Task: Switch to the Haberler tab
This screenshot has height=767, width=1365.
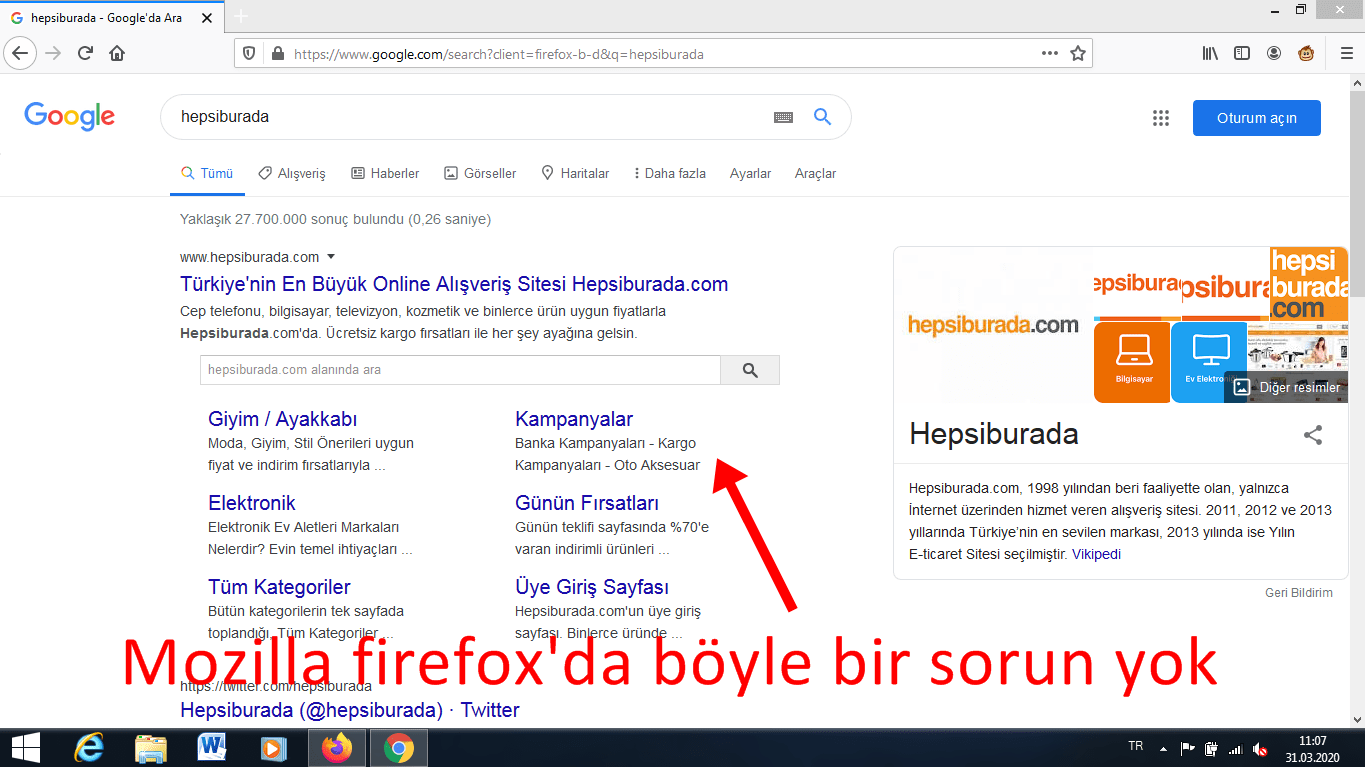Action: 385,173
